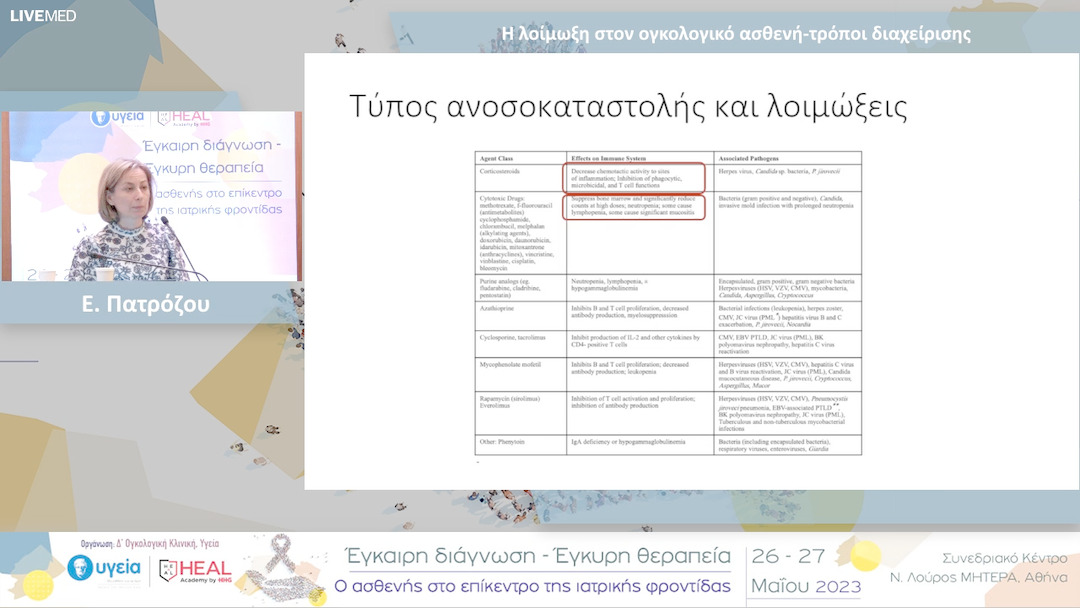Click the hands-holding-ribbon artwork near the footer

pos(283,584)
